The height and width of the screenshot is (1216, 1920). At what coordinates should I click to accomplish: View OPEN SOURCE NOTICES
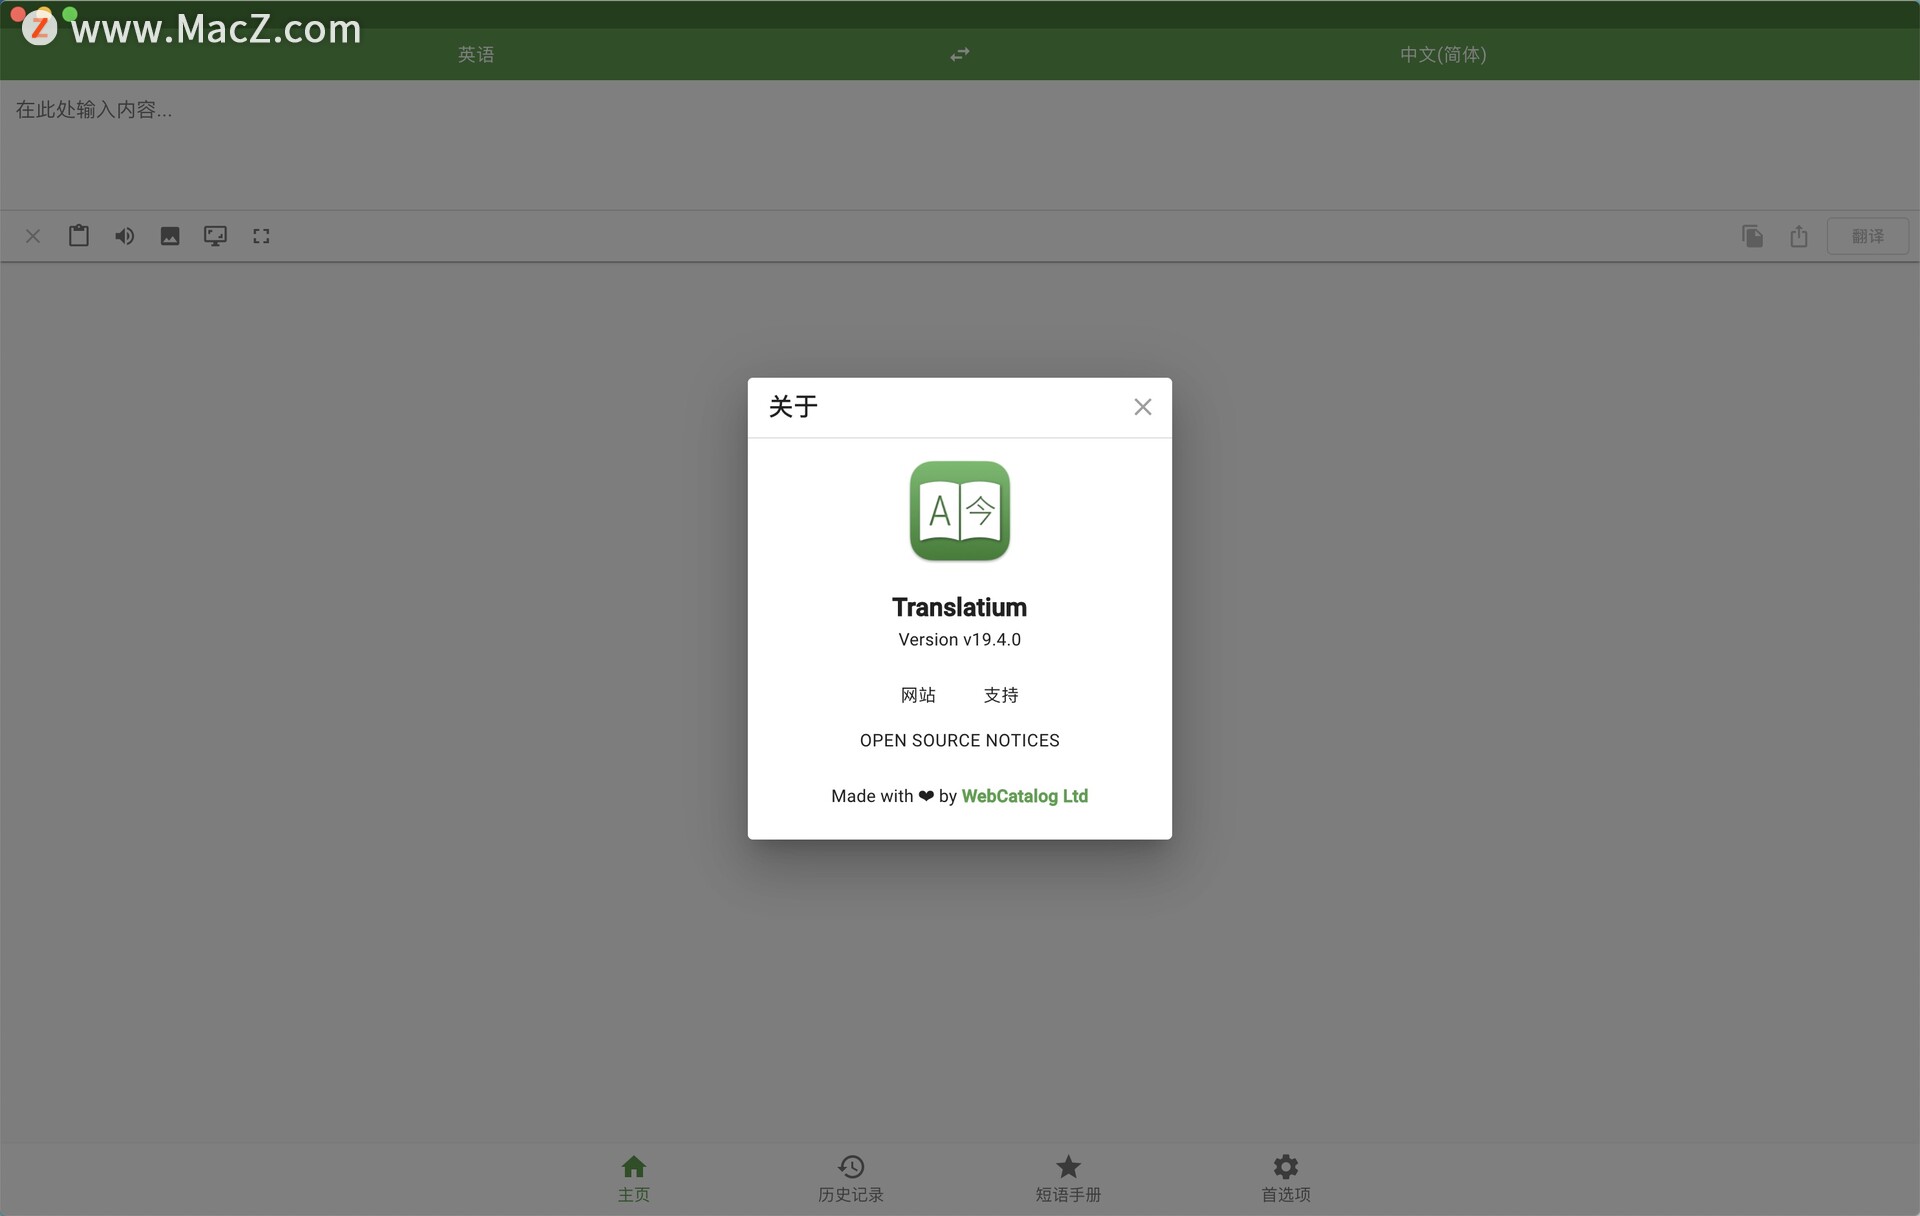pyautogui.click(x=959, y=741)
